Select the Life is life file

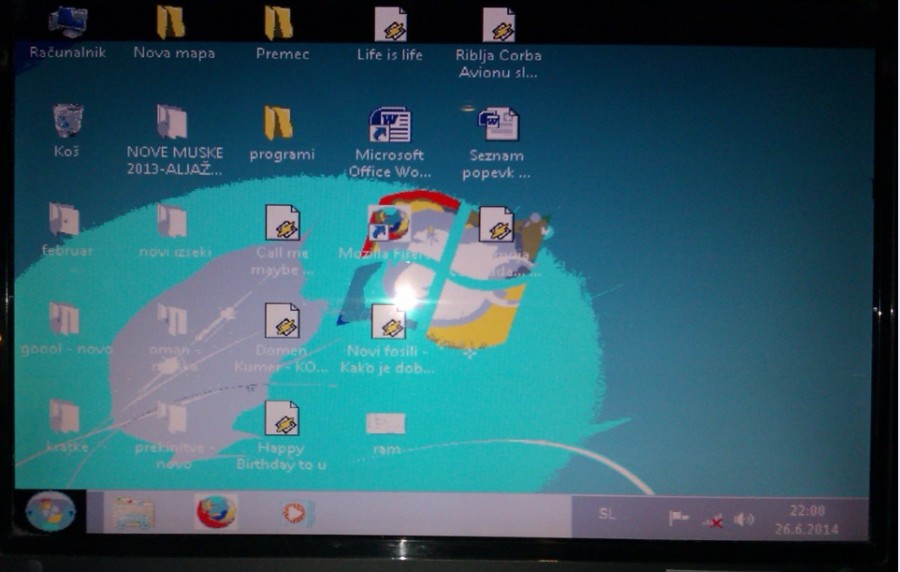(x=390, y=25)
